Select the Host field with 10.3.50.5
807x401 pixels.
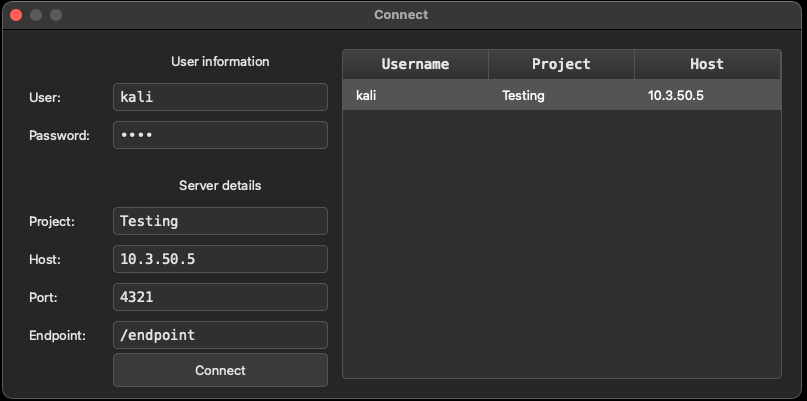coord(220,259)
